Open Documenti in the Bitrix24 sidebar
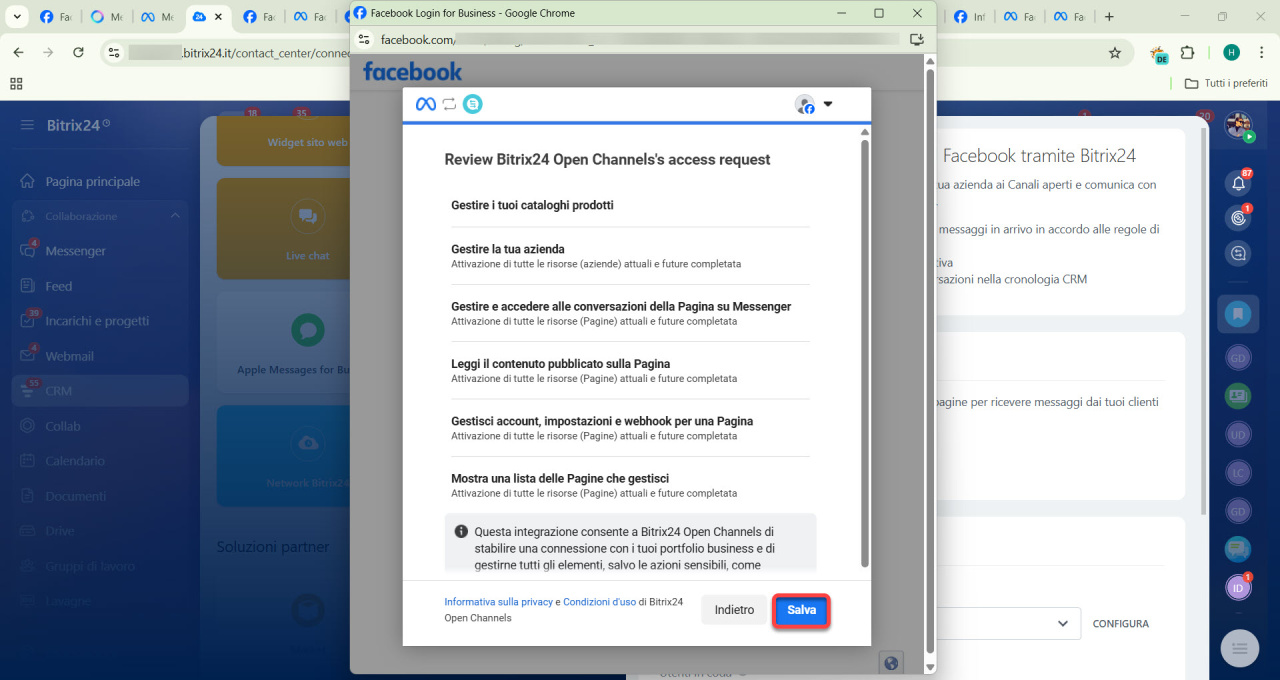Viewport: 1280px width, 680px height. [x=75, y=496]
